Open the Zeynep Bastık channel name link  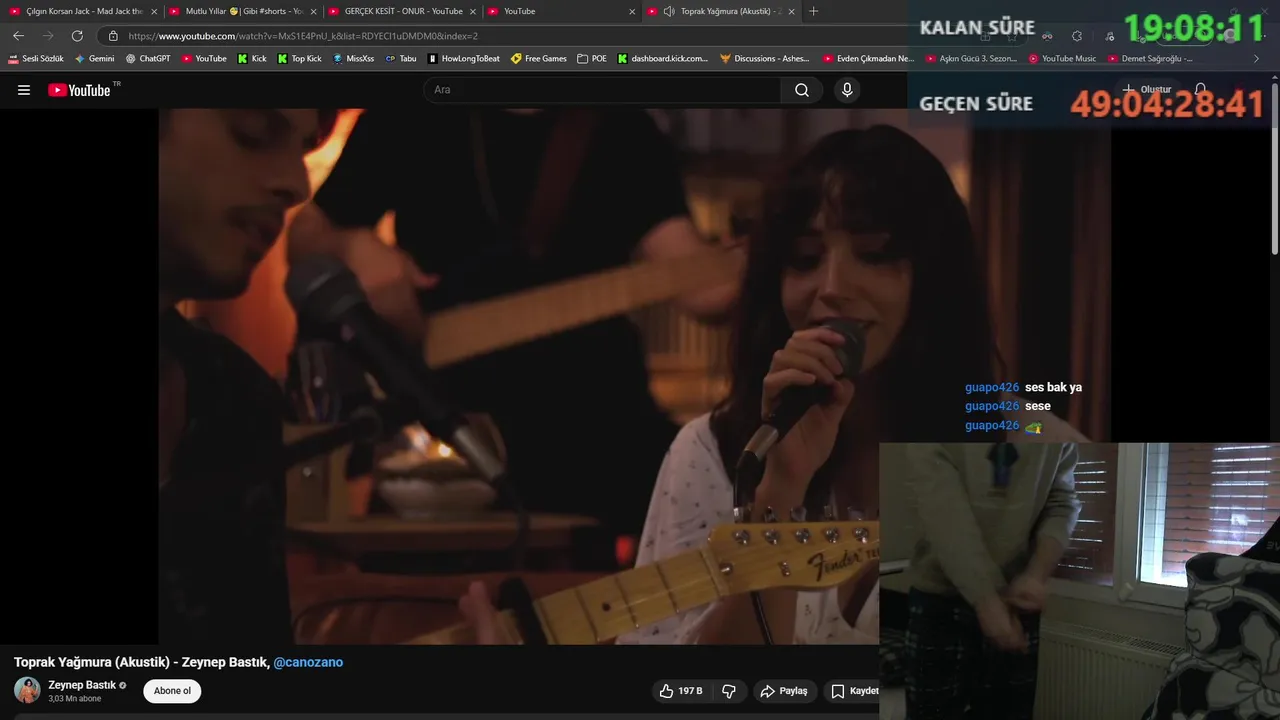point(82,685)
